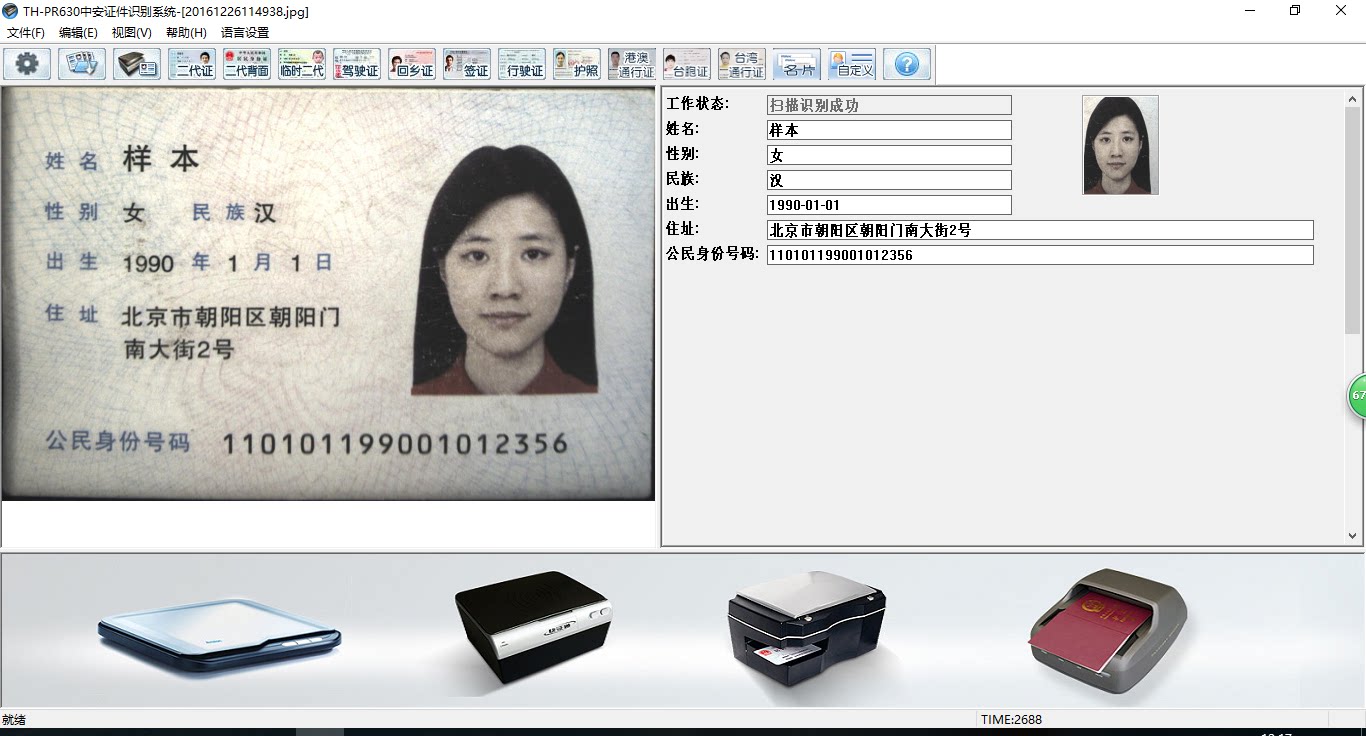Select the 临时二代 temporary ID button
Viewport: 1366px width, 736px height.
(302, 64)
